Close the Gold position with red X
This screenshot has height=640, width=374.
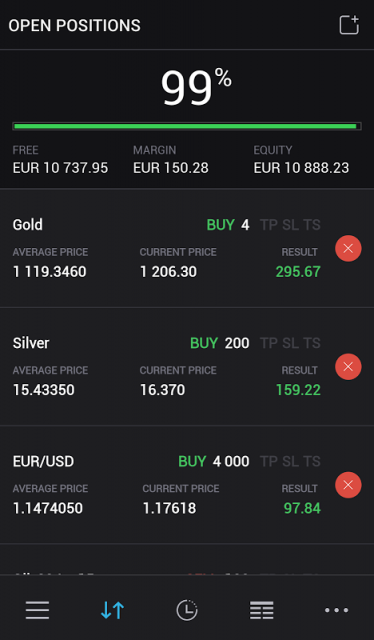coord(348,248)
